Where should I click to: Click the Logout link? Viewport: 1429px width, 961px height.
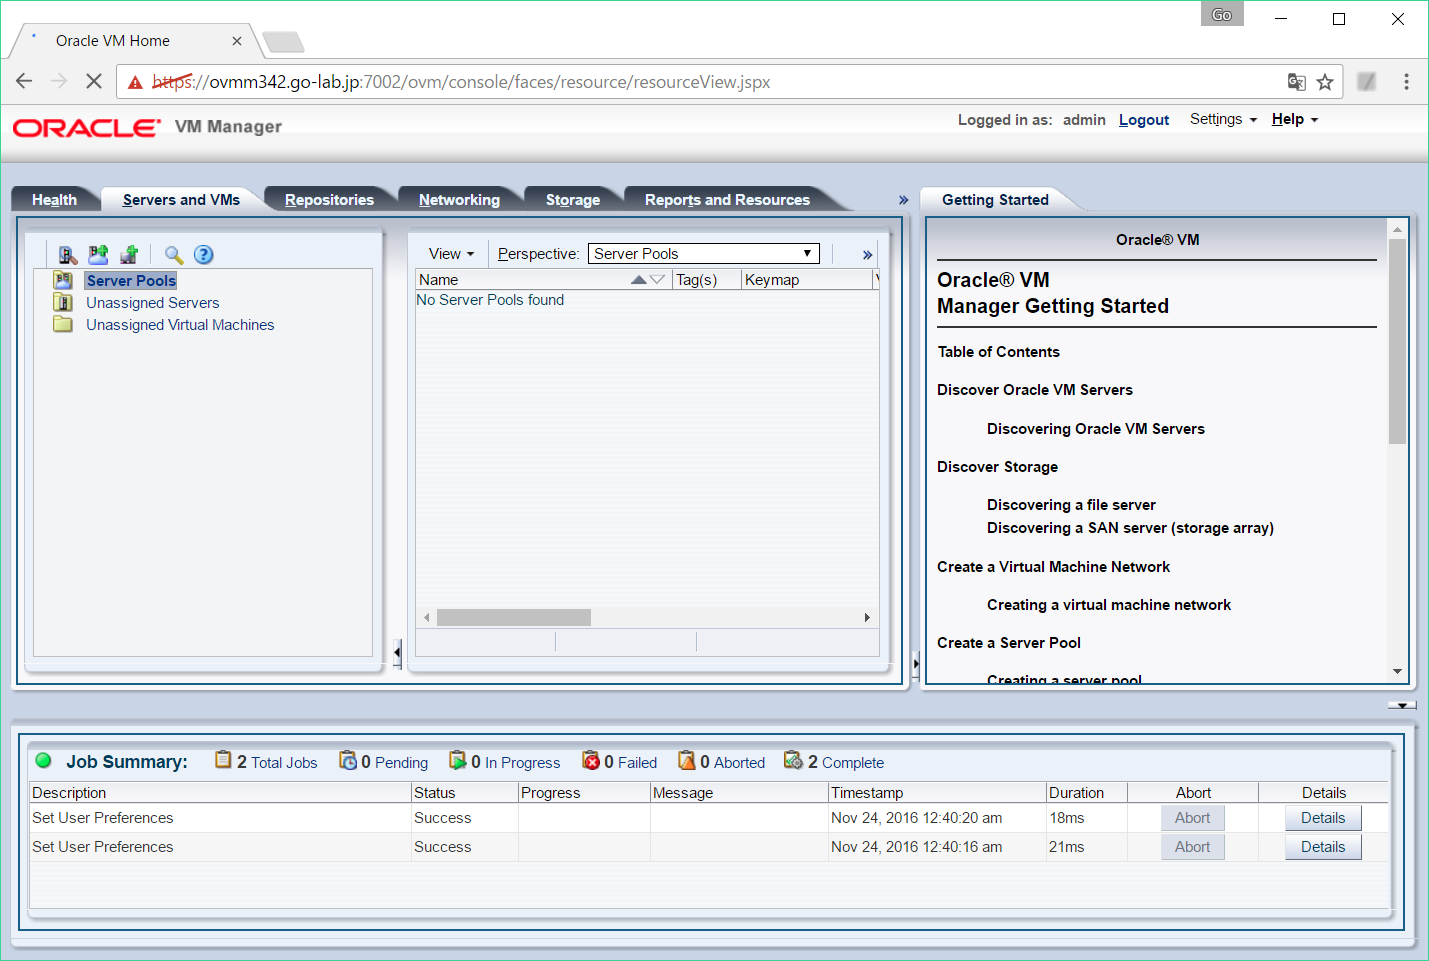[x=1143, y=119]
